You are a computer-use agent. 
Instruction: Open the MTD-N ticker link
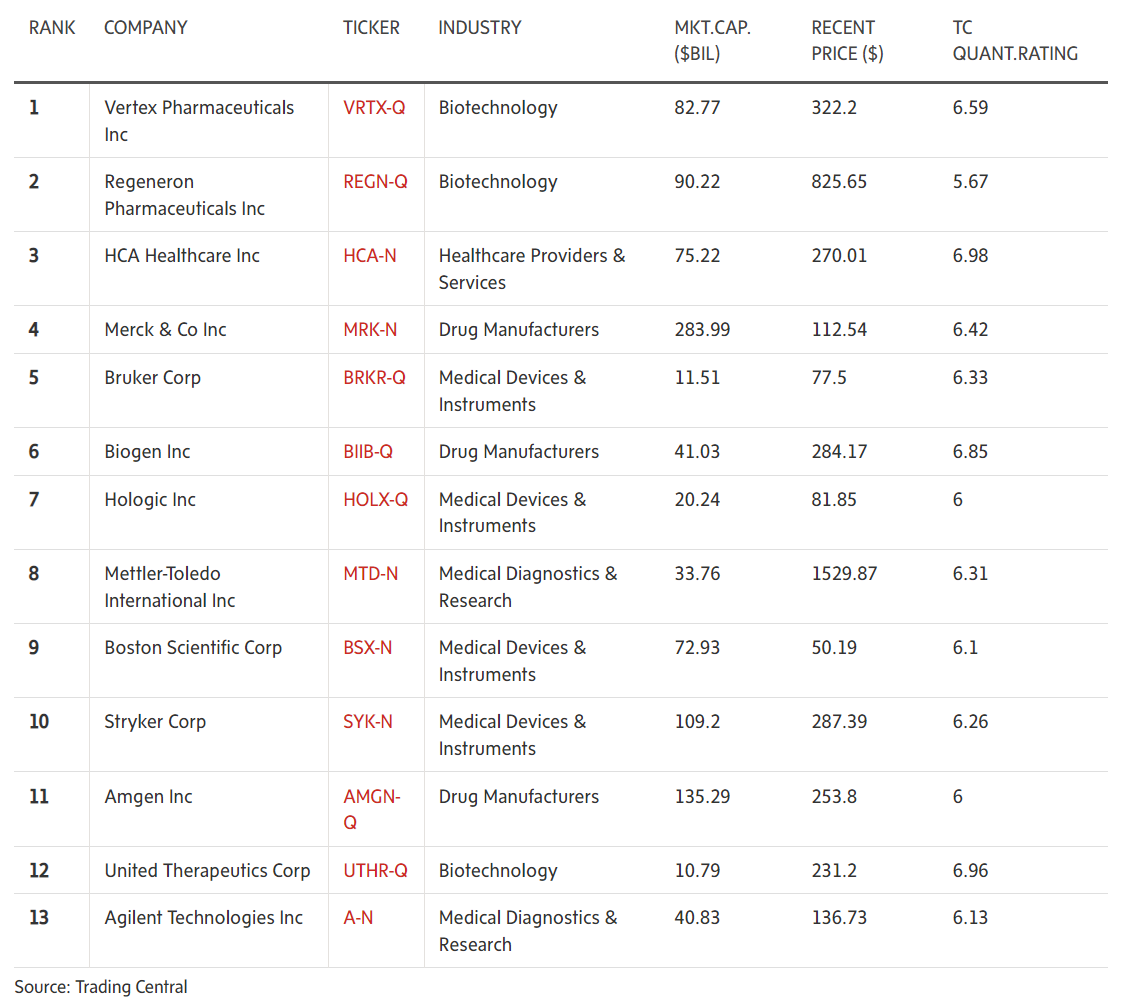pos(370,574)
